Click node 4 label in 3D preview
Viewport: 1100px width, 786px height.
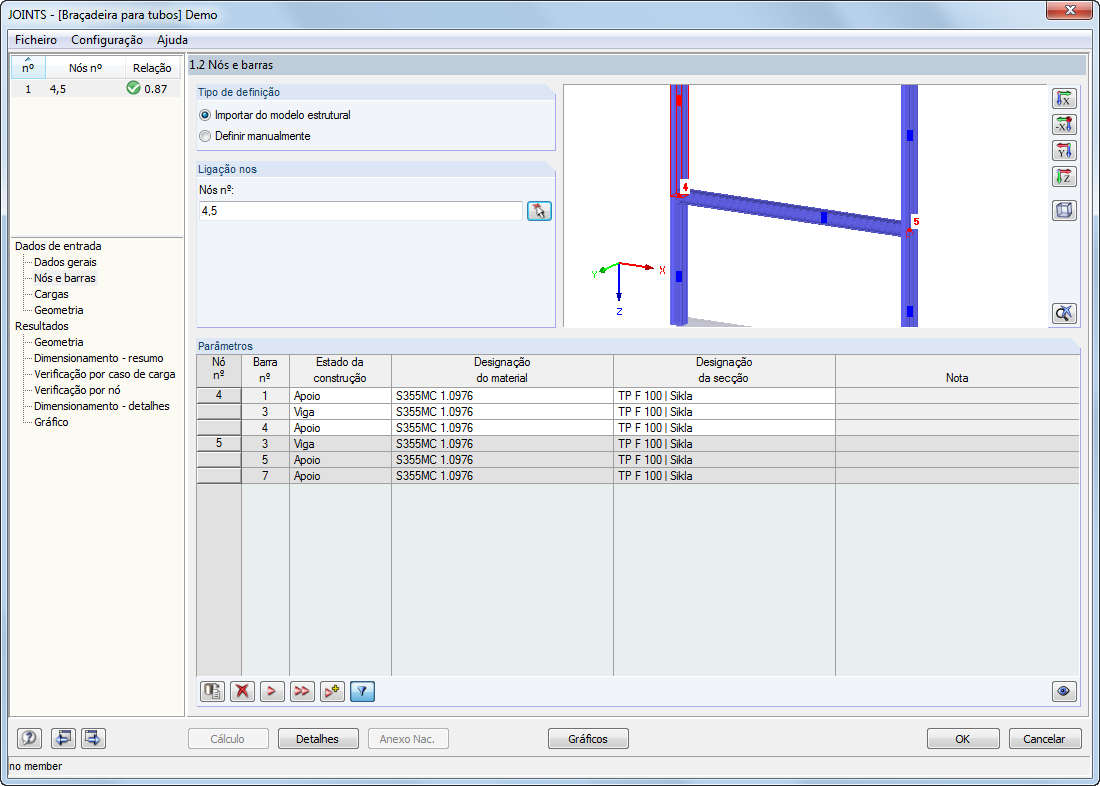[685, 187]
